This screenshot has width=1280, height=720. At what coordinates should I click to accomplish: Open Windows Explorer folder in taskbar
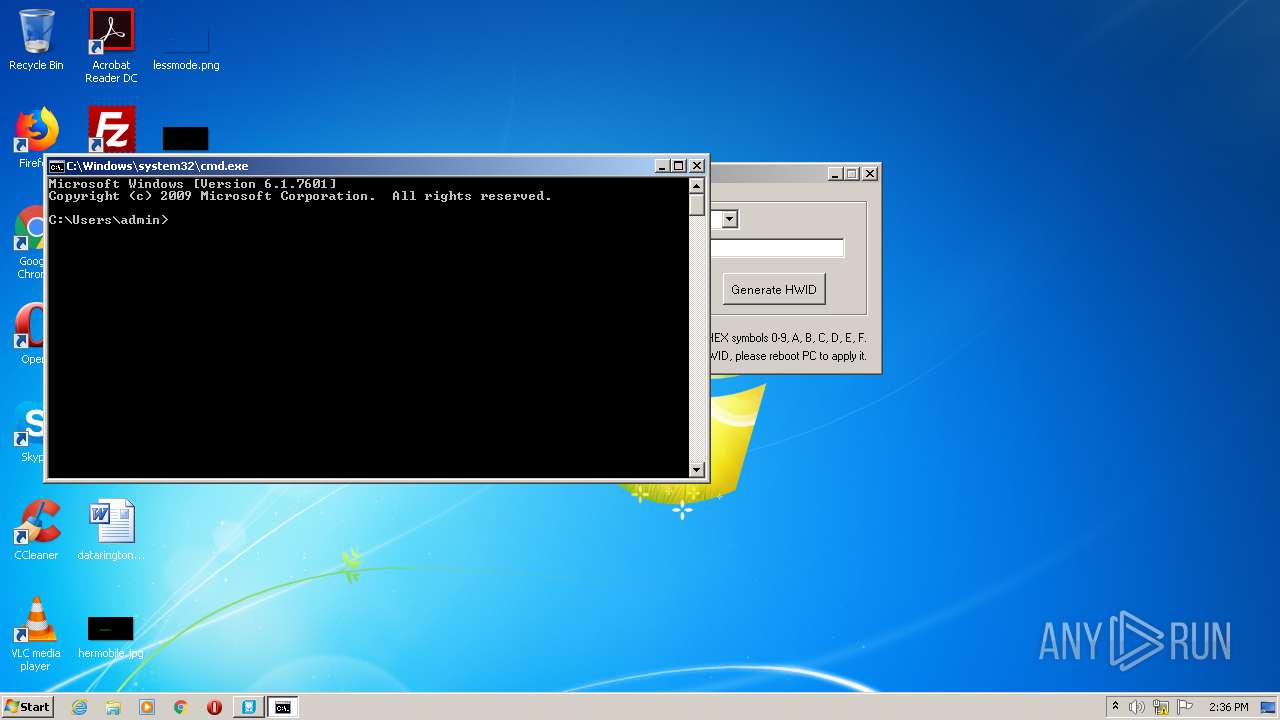tap(113, 707)
